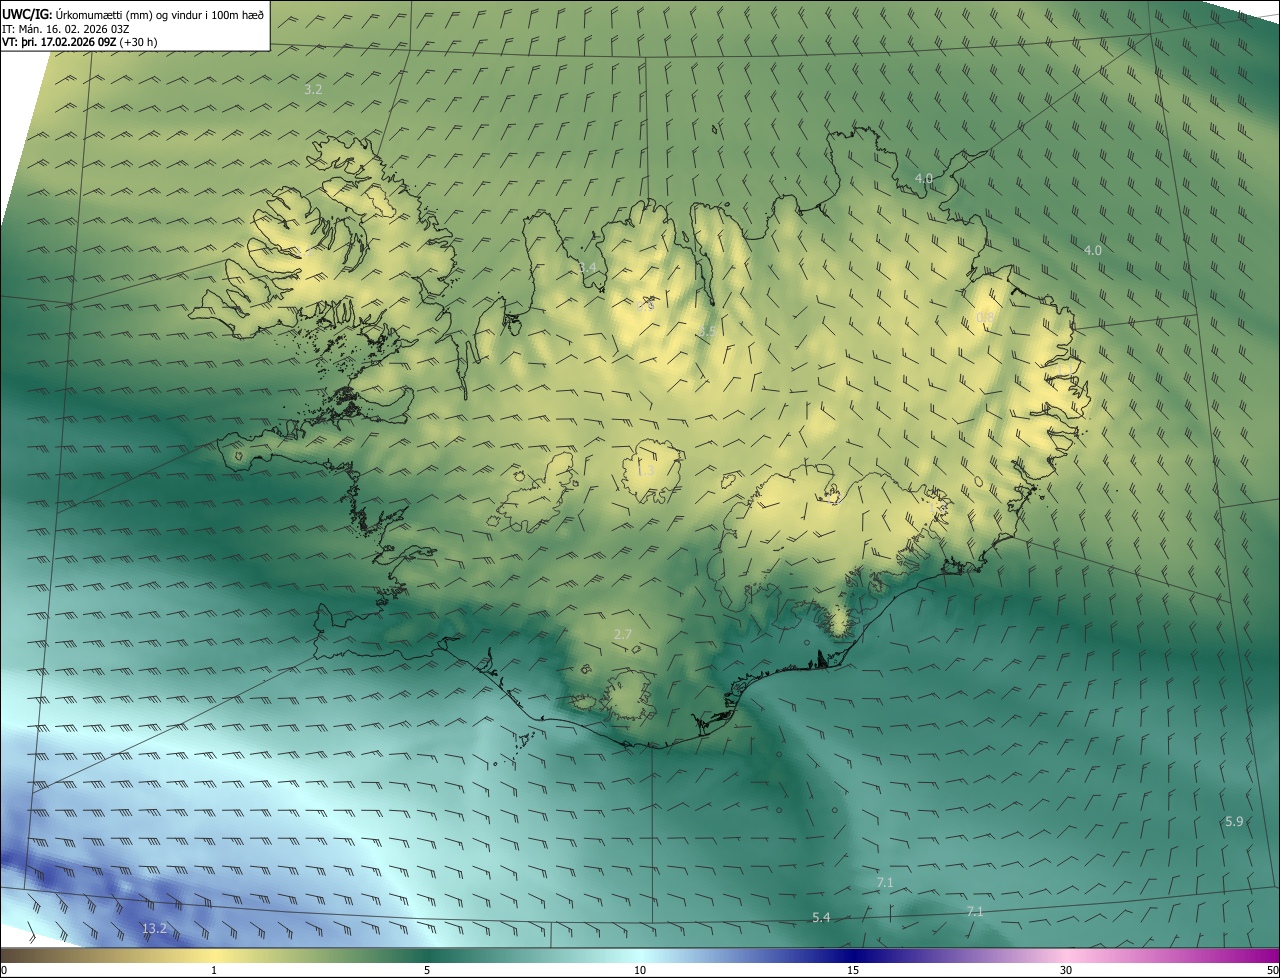Image resolution: width=1280 pixels, height=978 pixels.
Task: Click the 3.4 value label
Action: [588, 267]
